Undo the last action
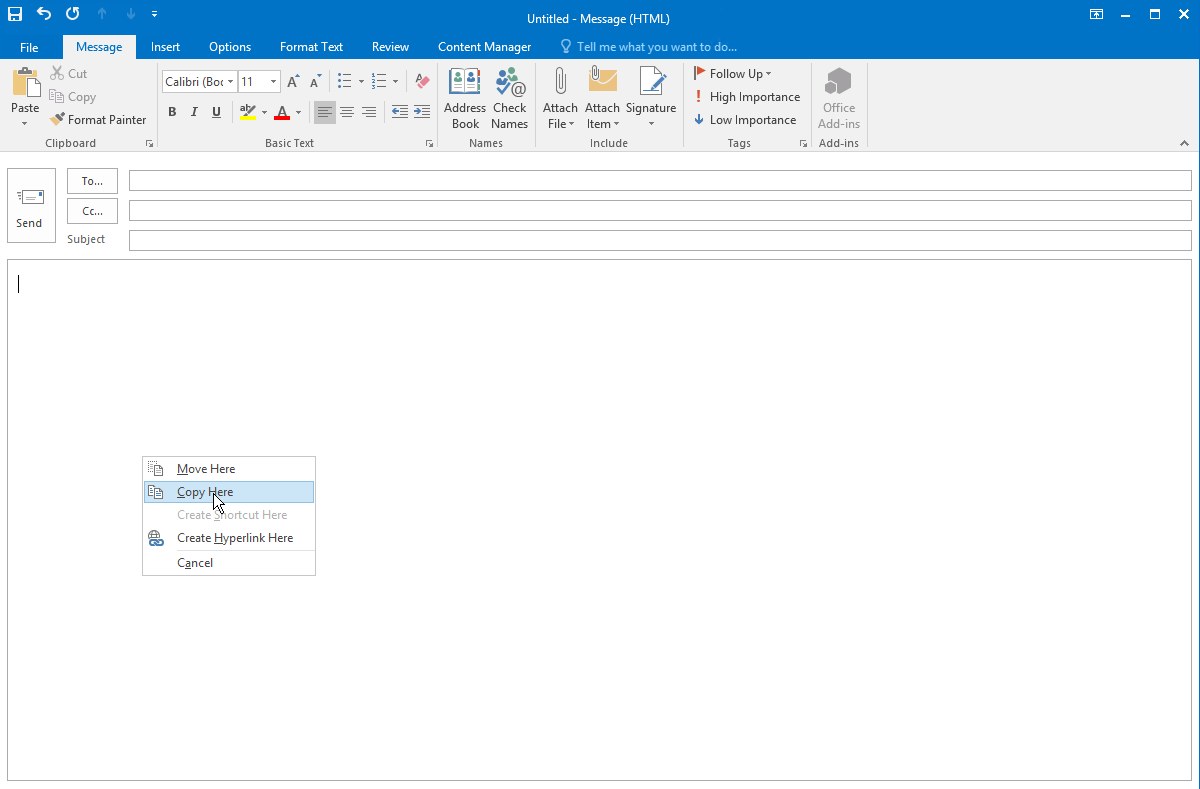Image resolution: width=1200 pixels, height=789 pixels. 44,14
